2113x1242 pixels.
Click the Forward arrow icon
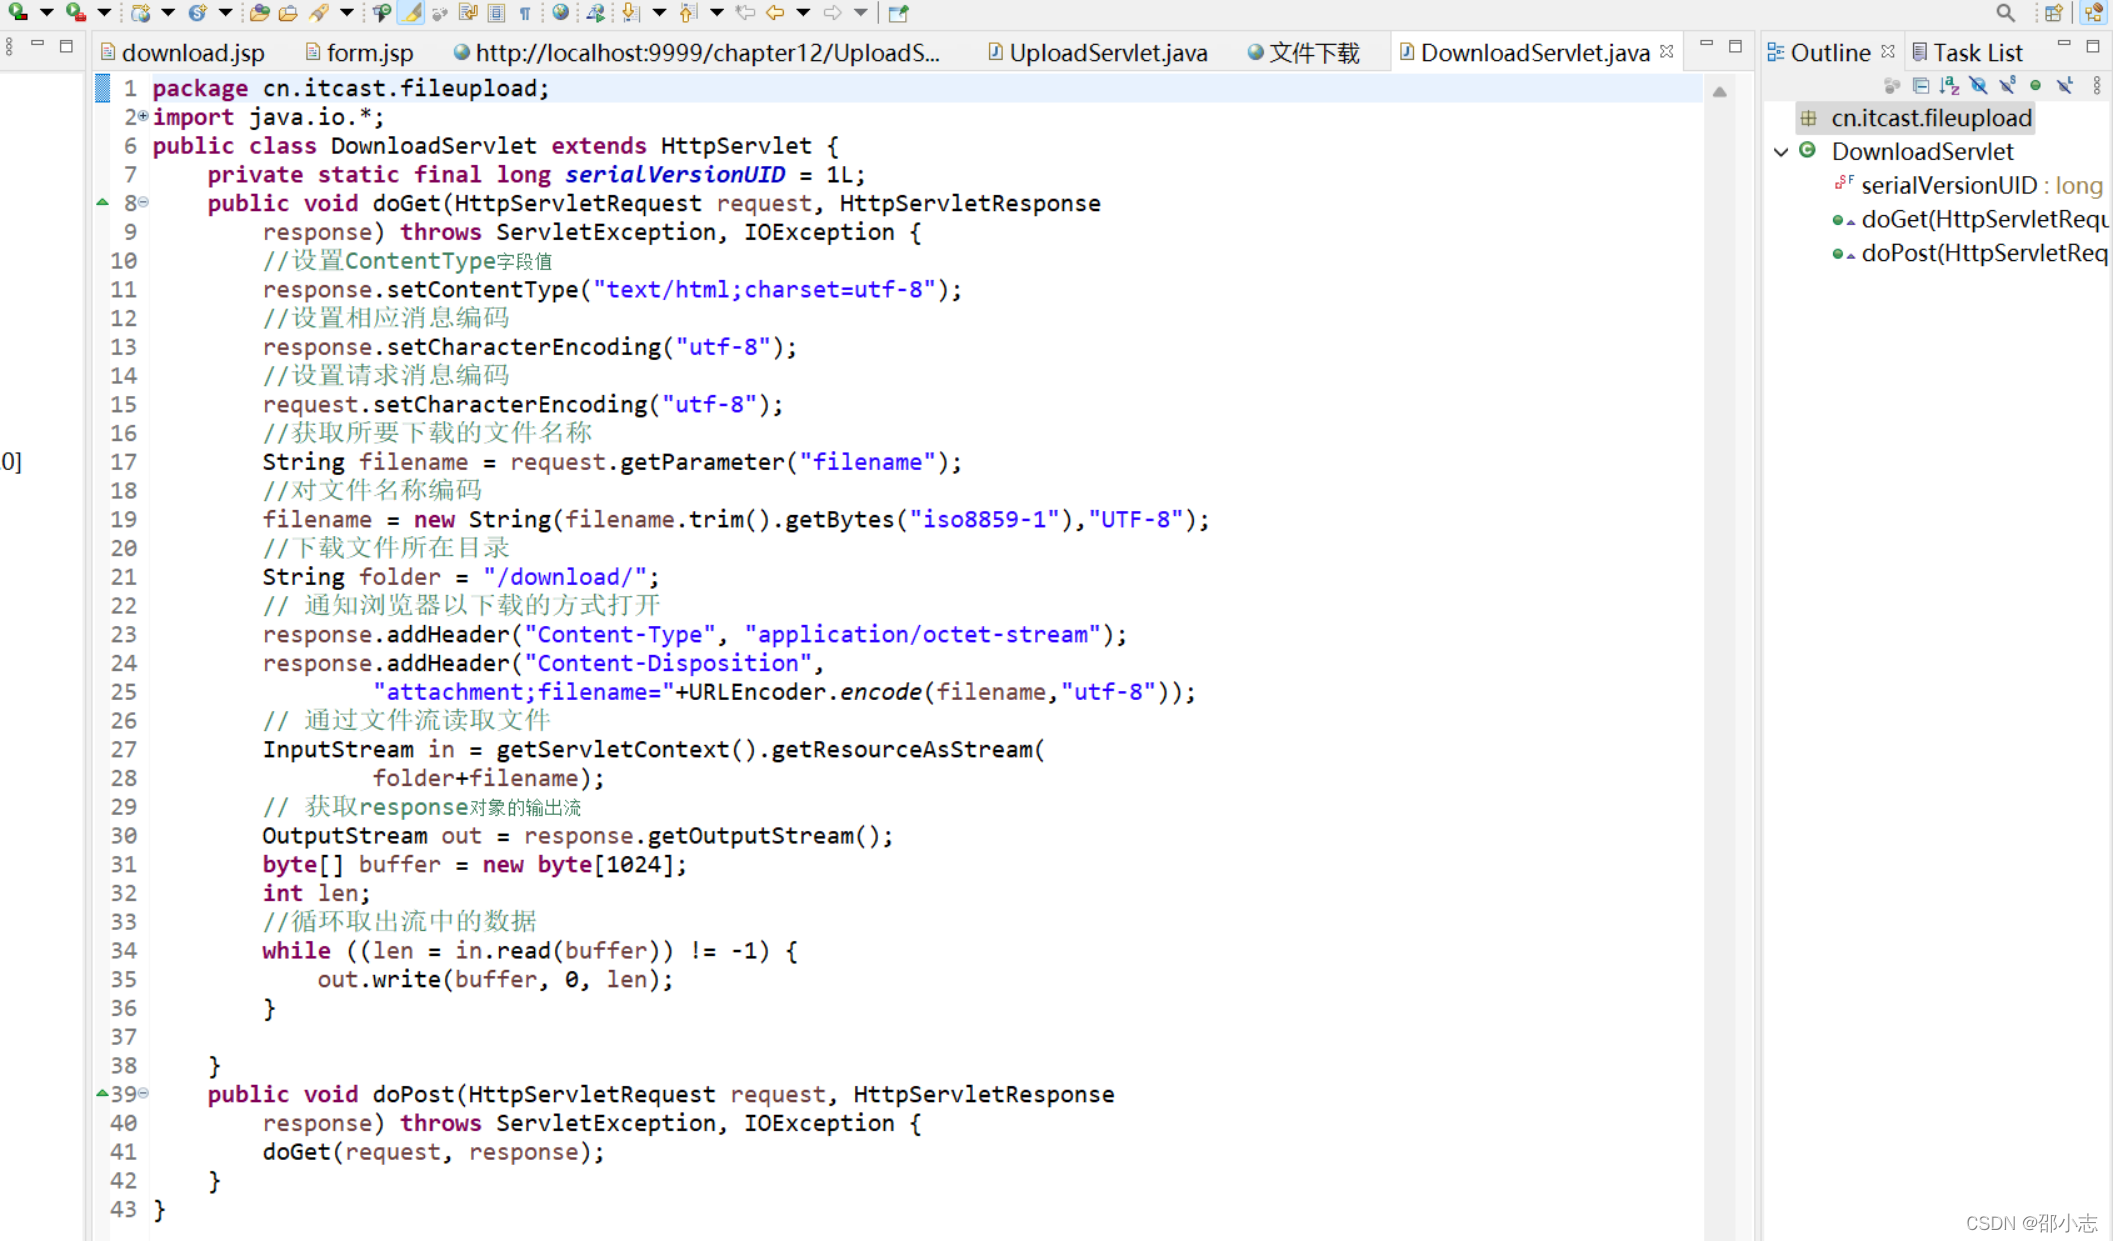[832, 13]
